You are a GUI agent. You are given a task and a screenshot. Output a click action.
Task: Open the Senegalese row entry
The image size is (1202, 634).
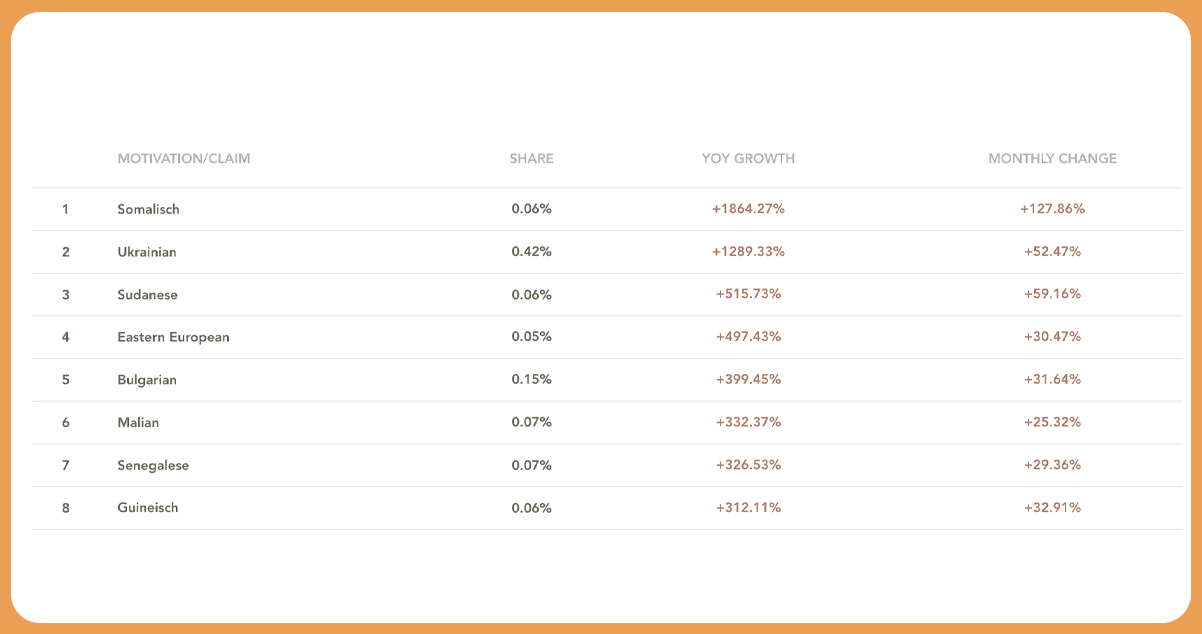153,466
